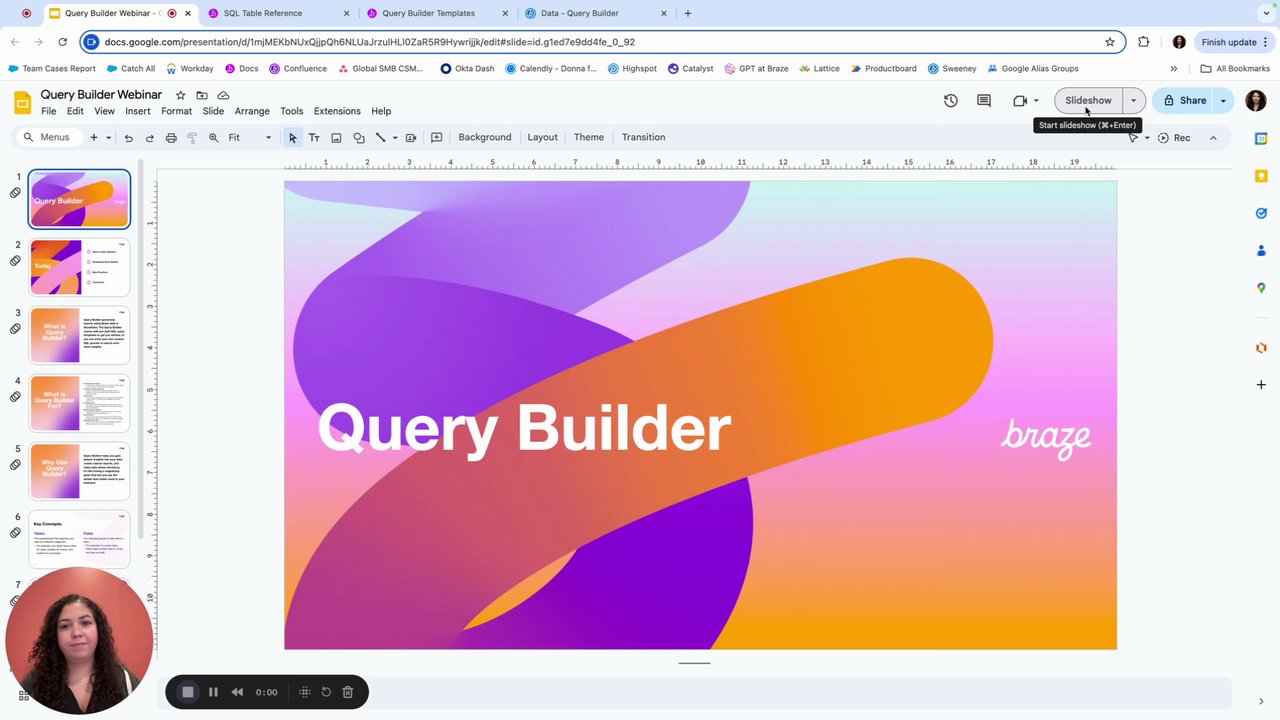Open the video call options arrow
This screenshot has width=1280, height=720.
coord(1036,100)
